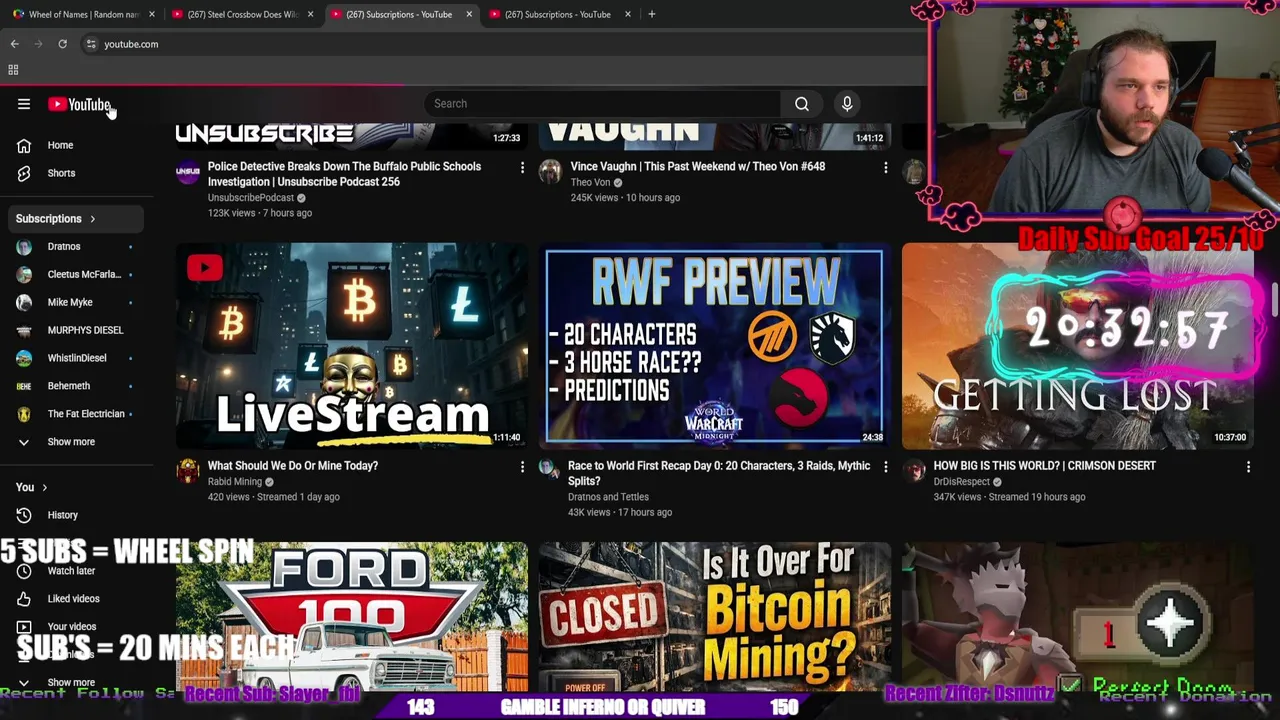Go to UnsubscribePodcast channel name
This screenshot has width=1280, height=720.
click(x=251, y=198)
